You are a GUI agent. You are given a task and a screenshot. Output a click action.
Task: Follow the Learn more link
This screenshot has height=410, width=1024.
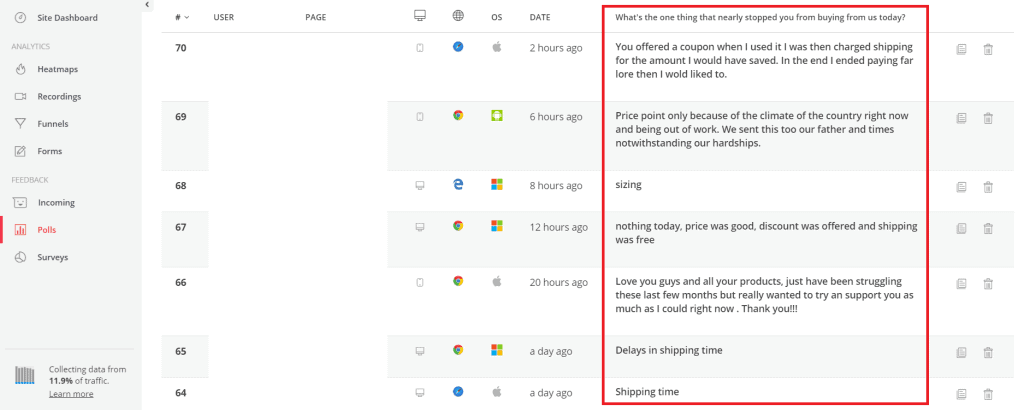coord(71,394)
